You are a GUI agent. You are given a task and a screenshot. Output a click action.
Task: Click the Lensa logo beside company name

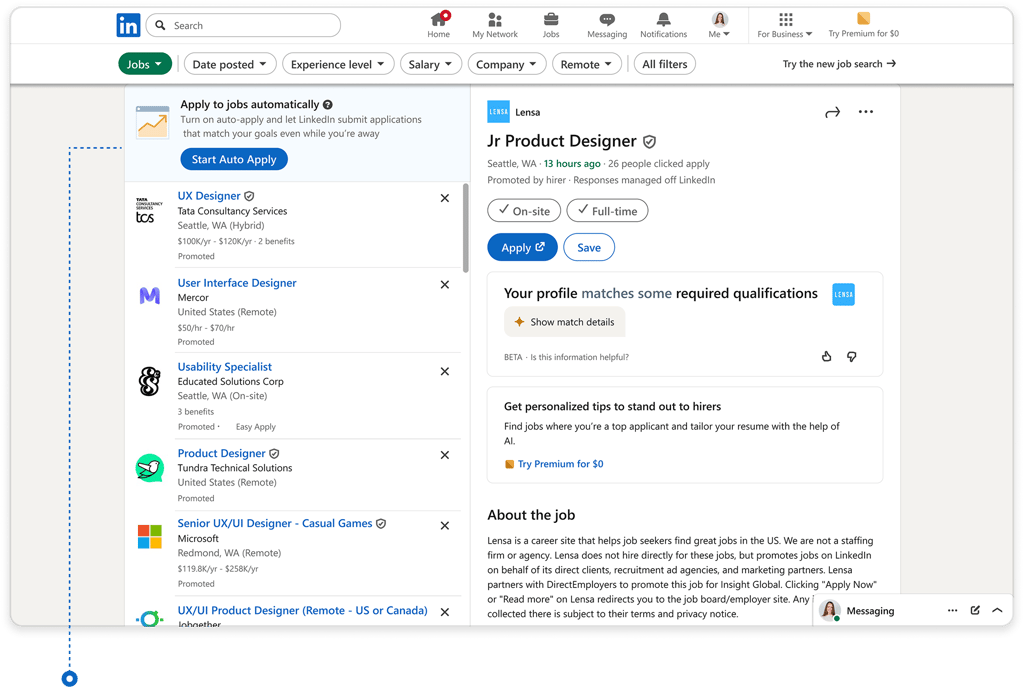point(498,112)
